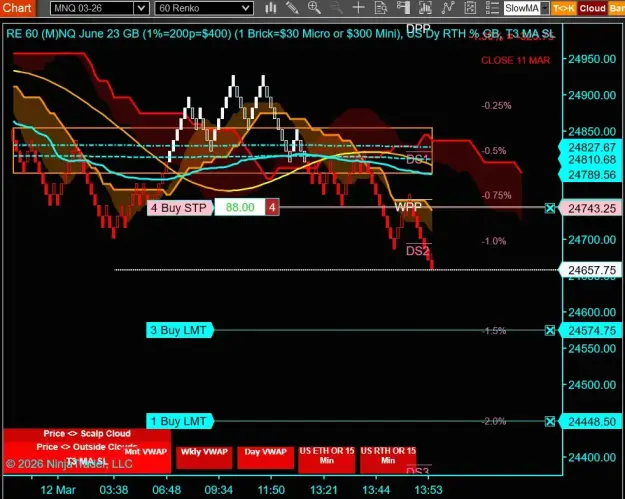Click the 24500.00 price axis label

pos(592,385)
